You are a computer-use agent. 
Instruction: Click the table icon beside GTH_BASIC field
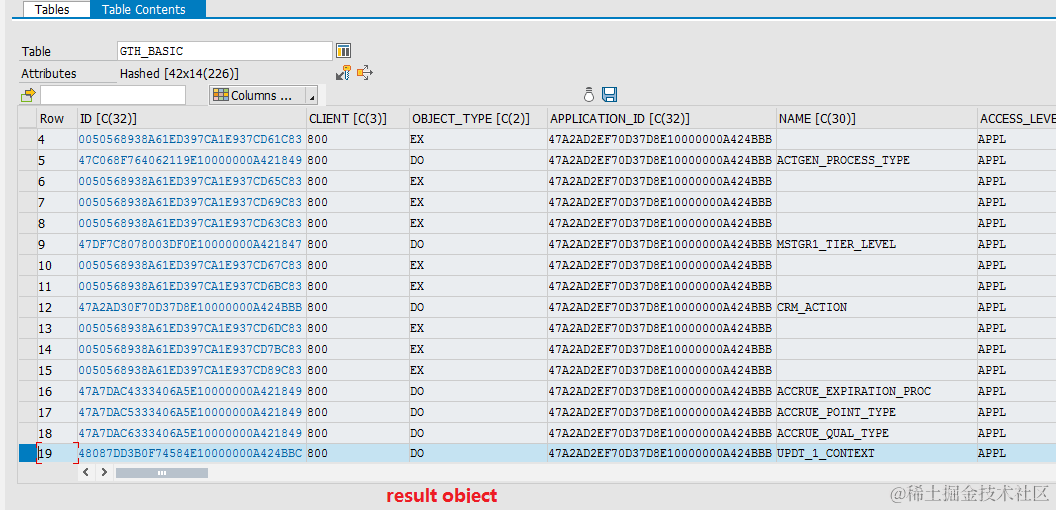[x=343, y=51]
